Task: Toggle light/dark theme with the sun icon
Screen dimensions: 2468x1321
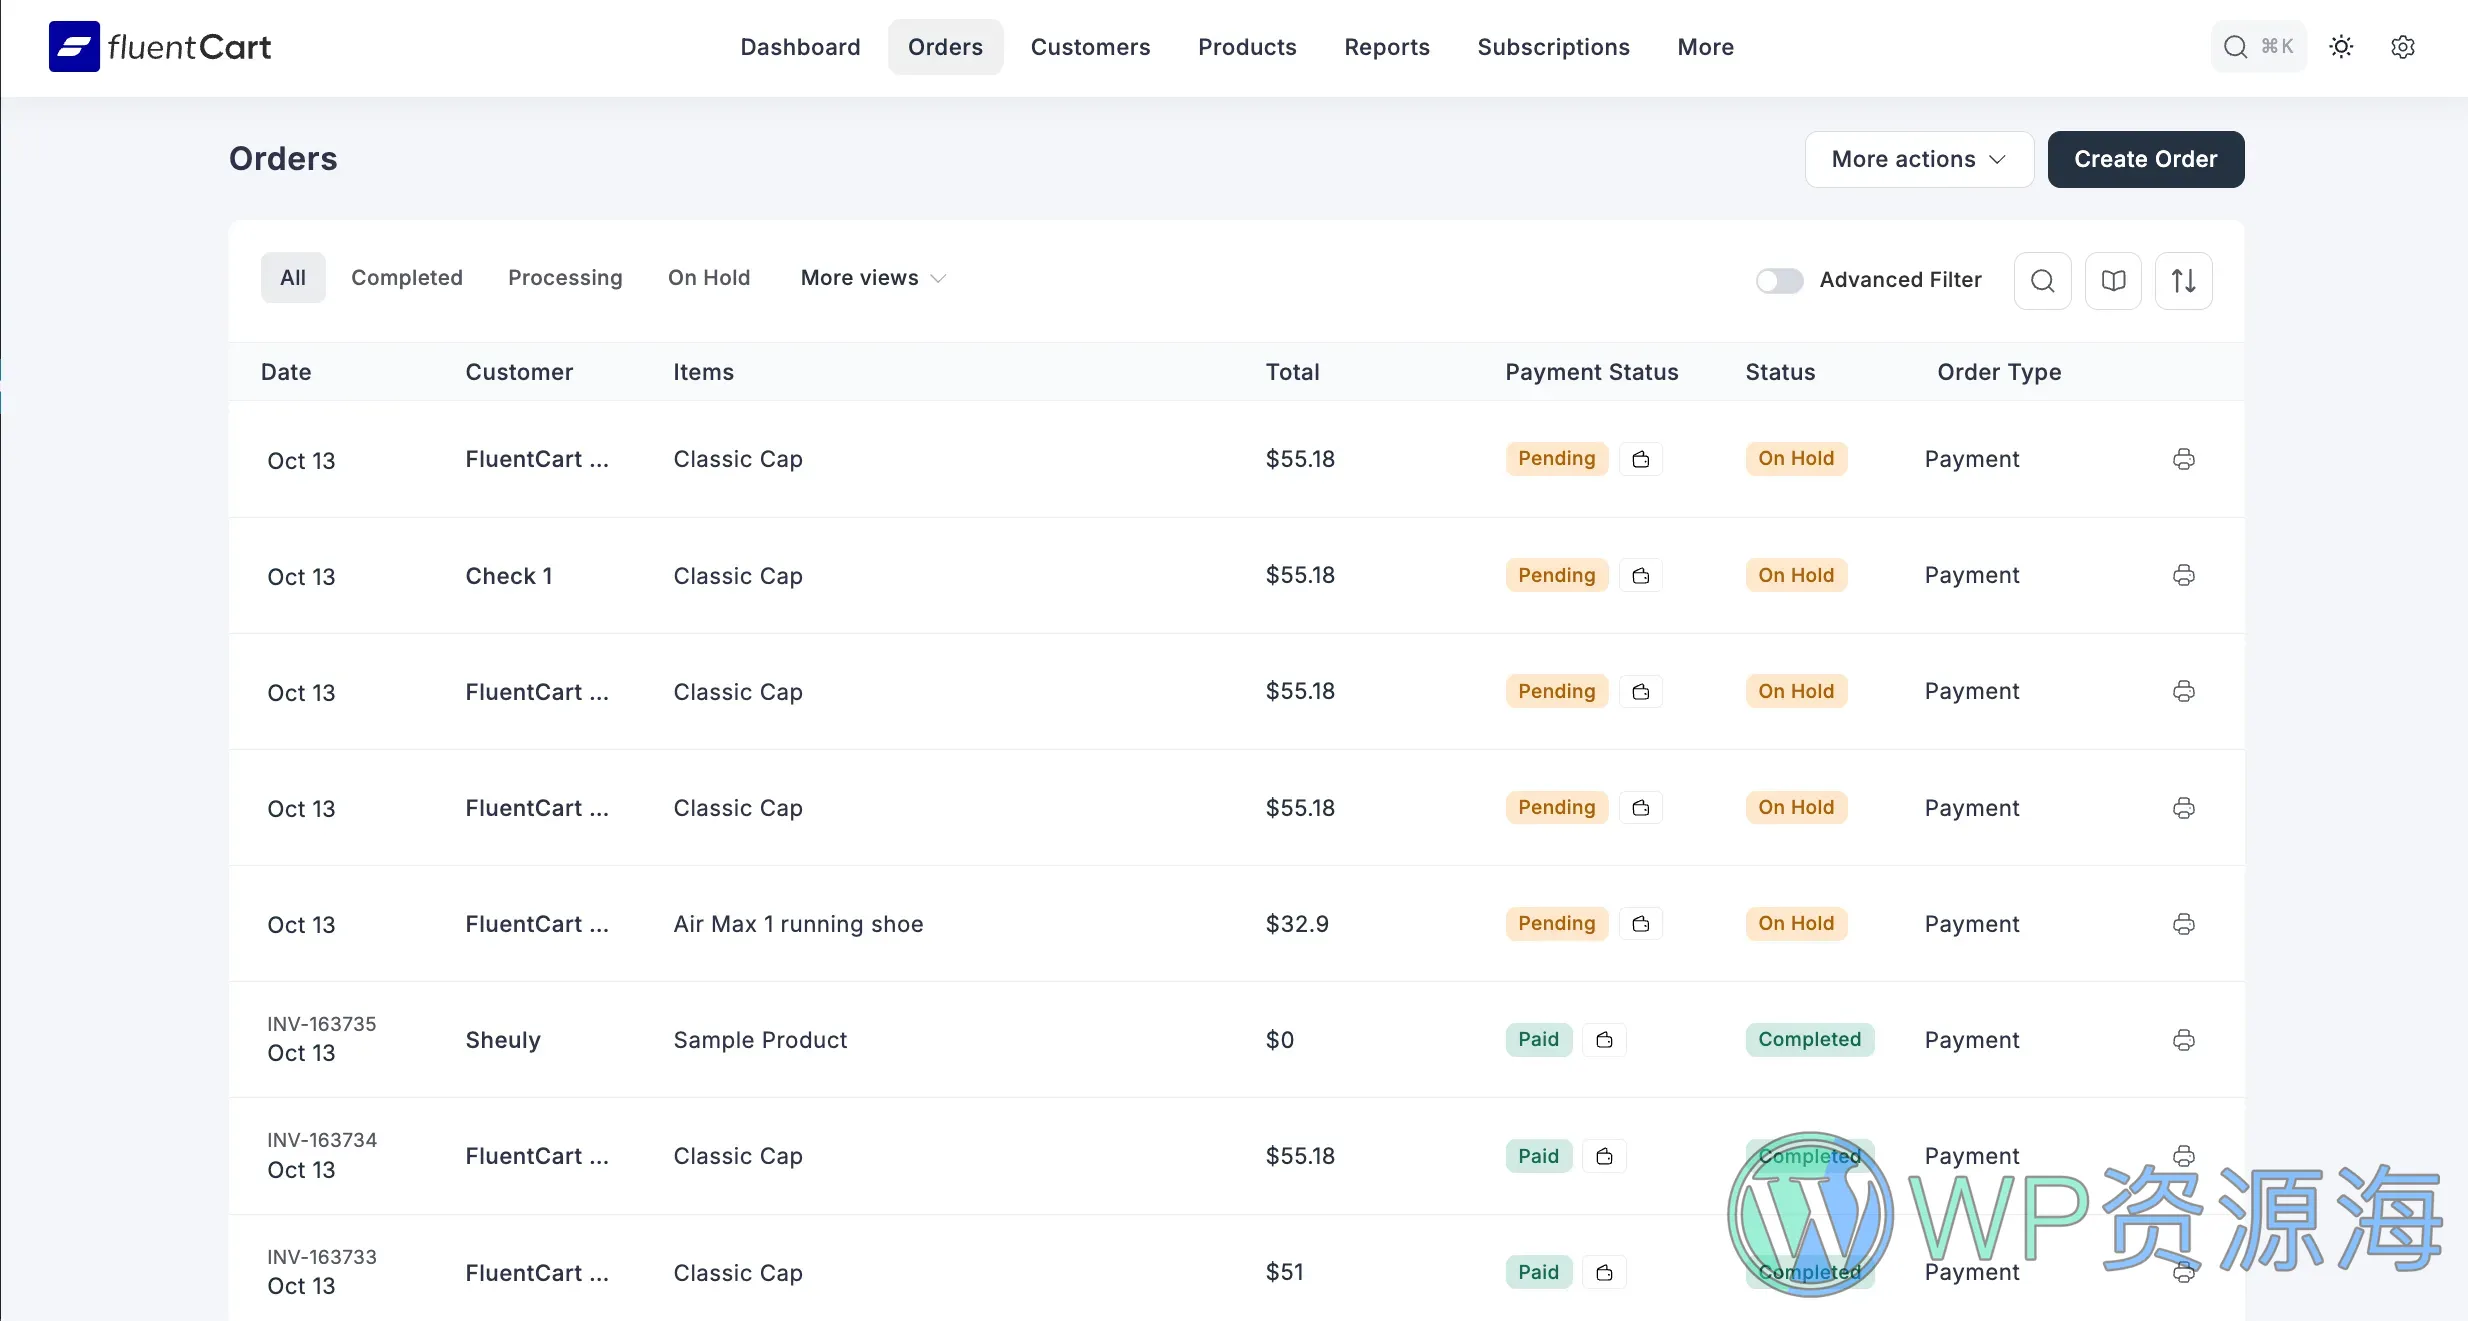Action: pyautogui.click(x=2341, y=46)
